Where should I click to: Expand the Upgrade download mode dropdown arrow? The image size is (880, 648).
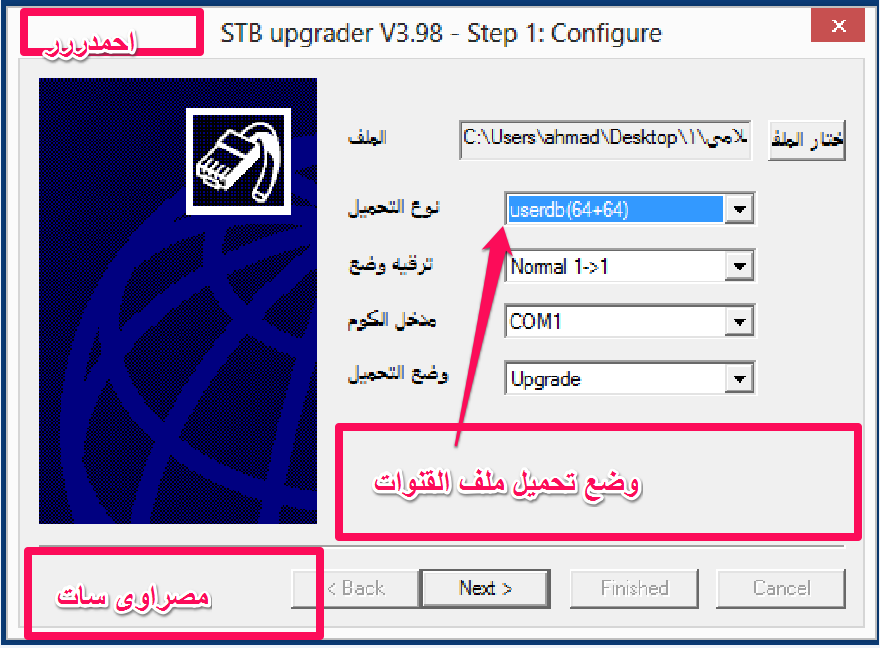(x=739, y=379)
